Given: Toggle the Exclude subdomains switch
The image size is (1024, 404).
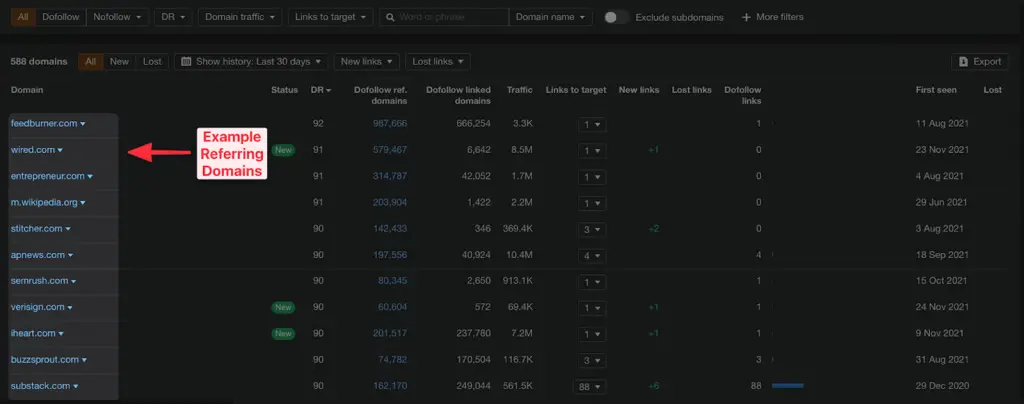Looking at the screenshot, I should pyautogui.click(x=615, y=17).
